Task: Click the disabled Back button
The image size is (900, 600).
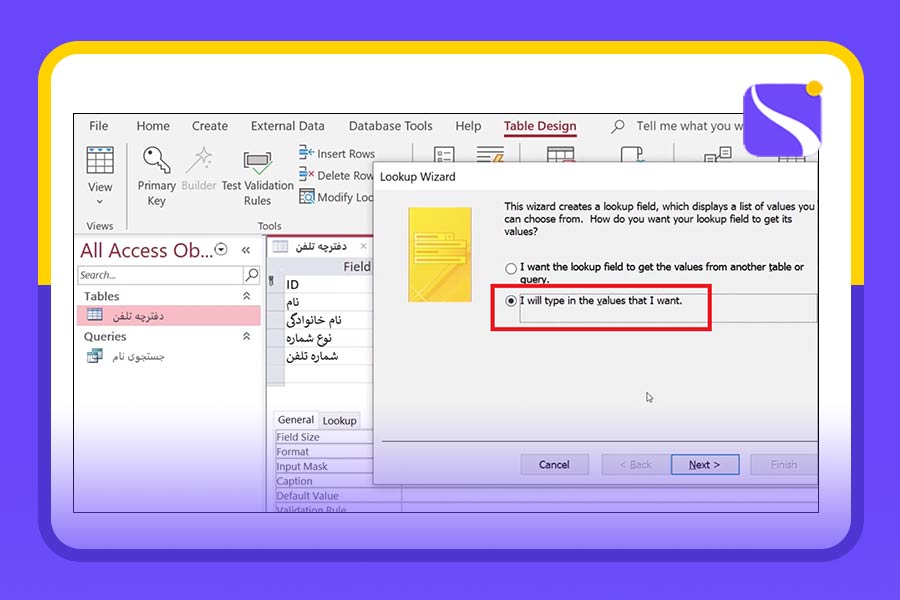Action: (636, 464)
